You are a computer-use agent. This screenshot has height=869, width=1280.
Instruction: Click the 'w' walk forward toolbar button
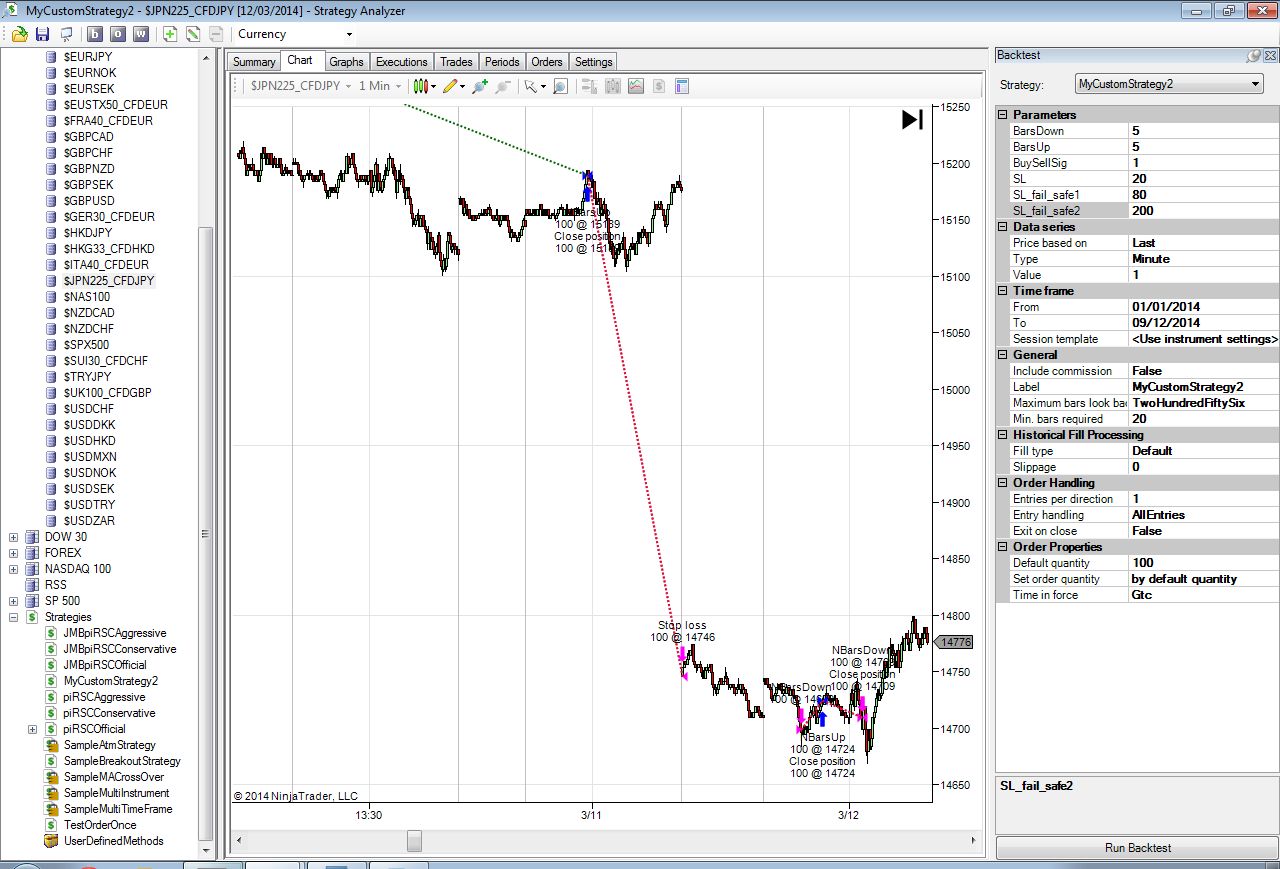pyautogui.click(x=141, y=34)
